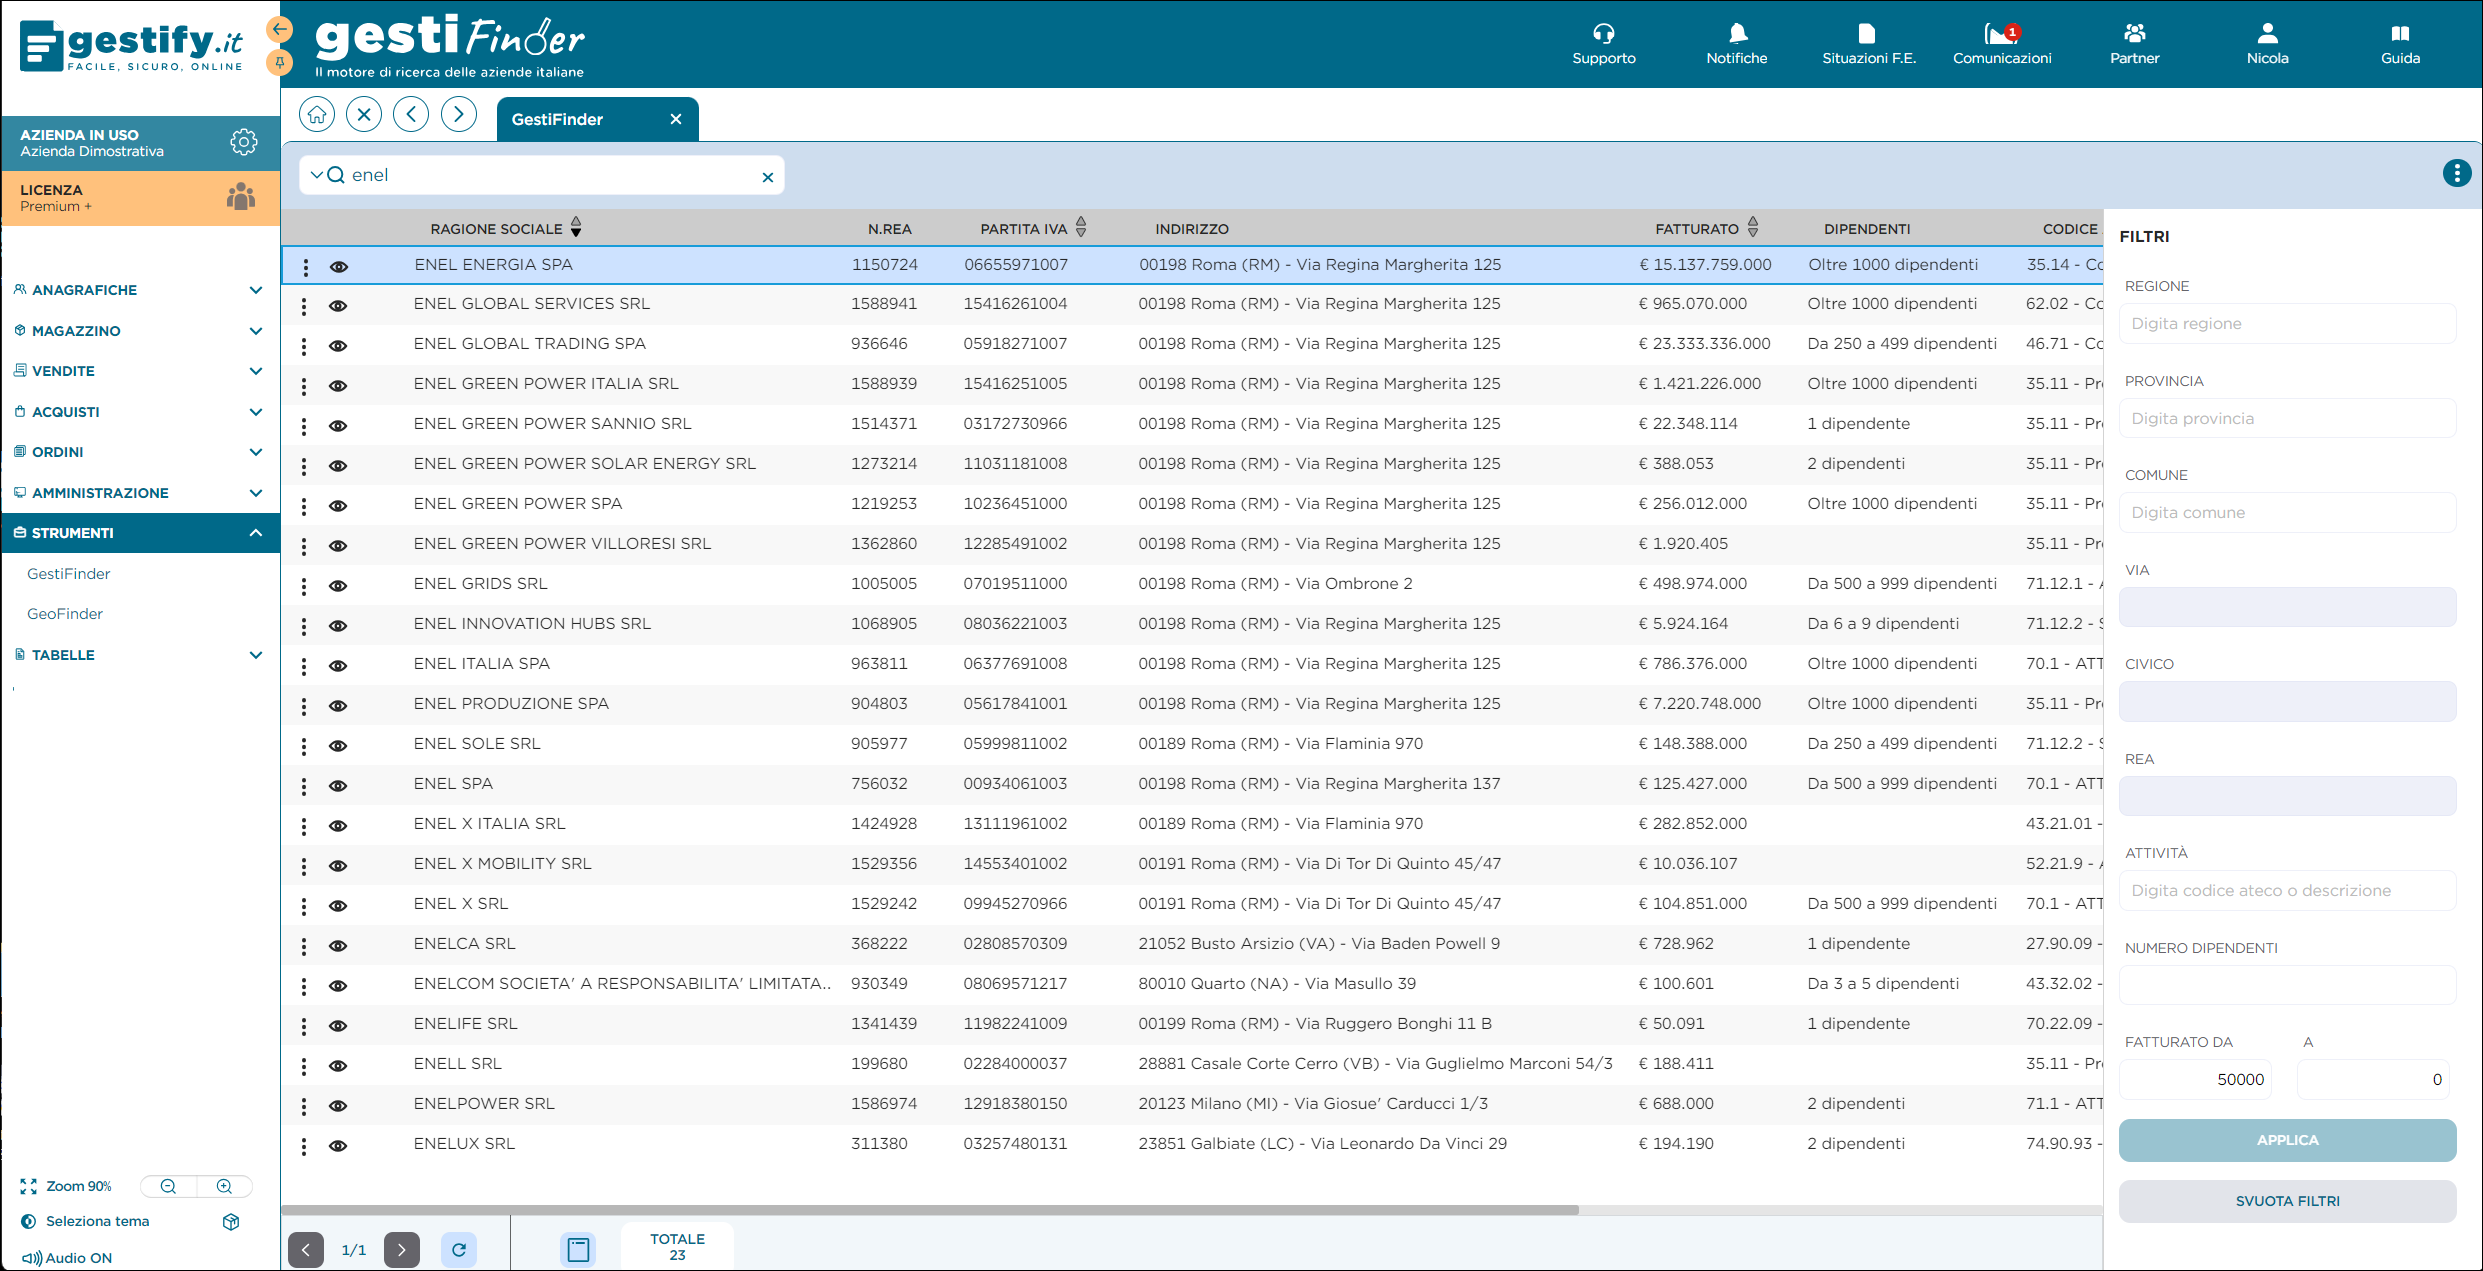Zoom out with minus magnifier
Screen dimensions: 2483x1271
168,1187
